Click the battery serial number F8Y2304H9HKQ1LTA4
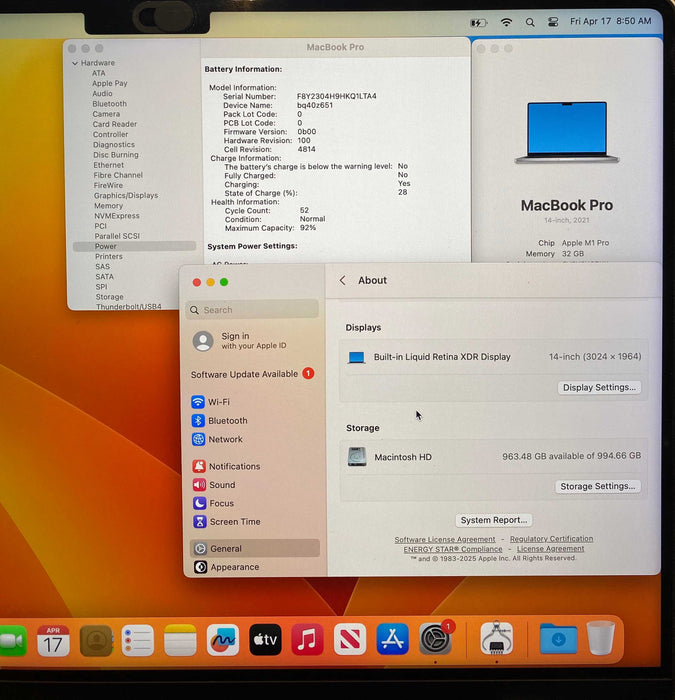This screenshot has height=700, width=675. 337,96
